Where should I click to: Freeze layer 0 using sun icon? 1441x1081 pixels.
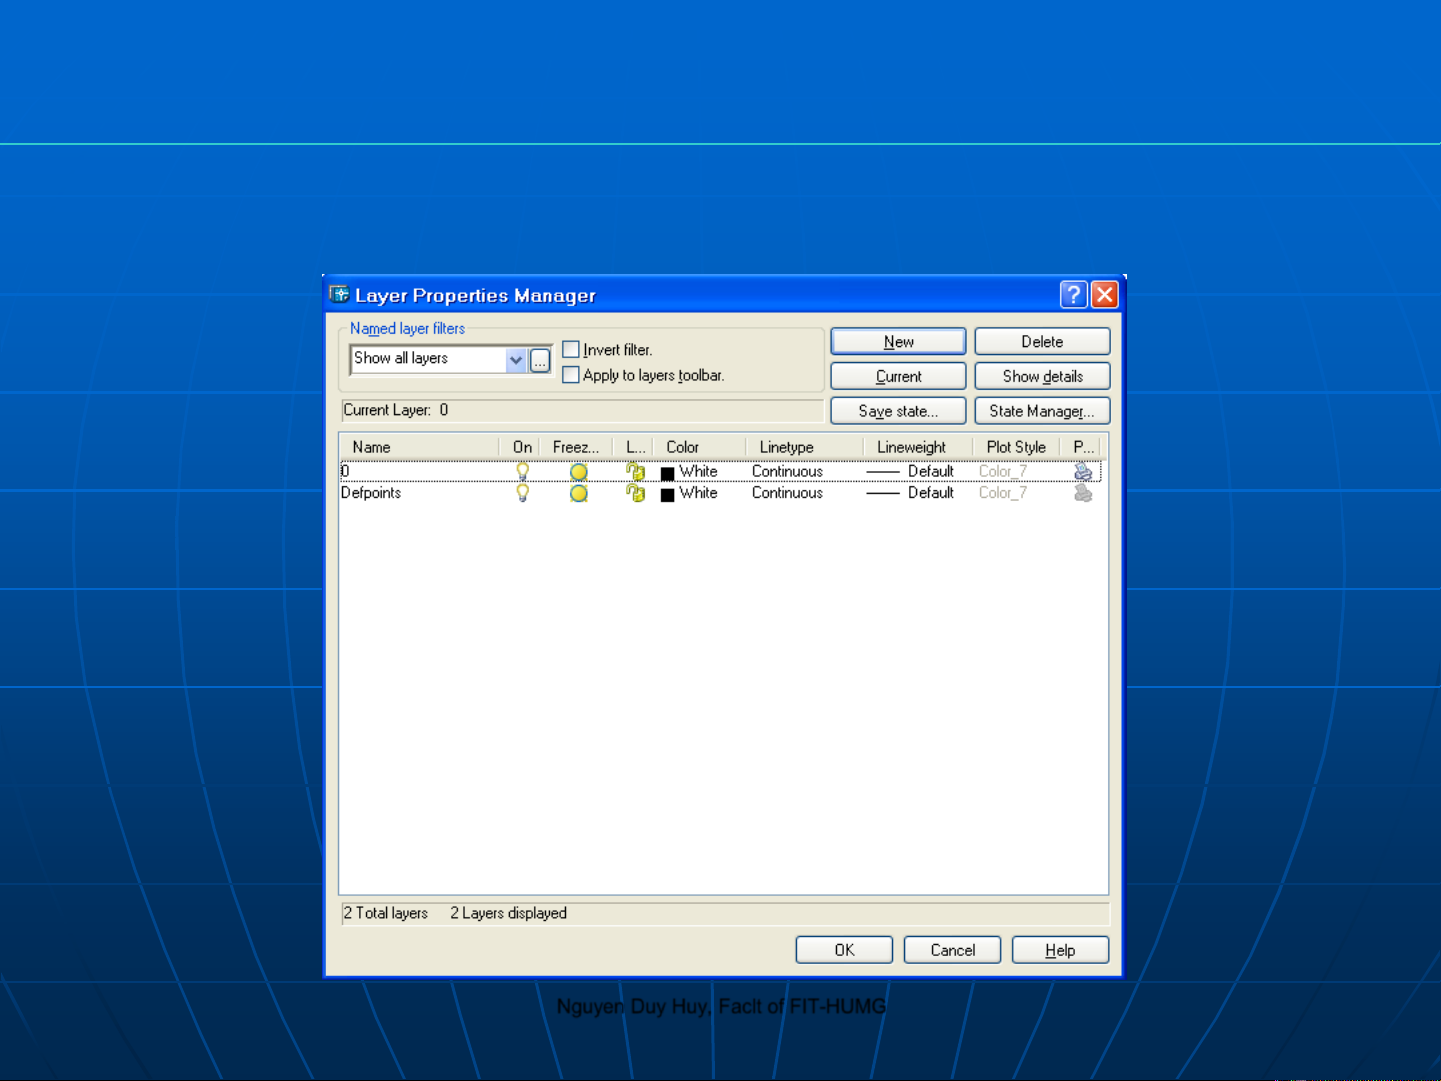click(578, 472)
